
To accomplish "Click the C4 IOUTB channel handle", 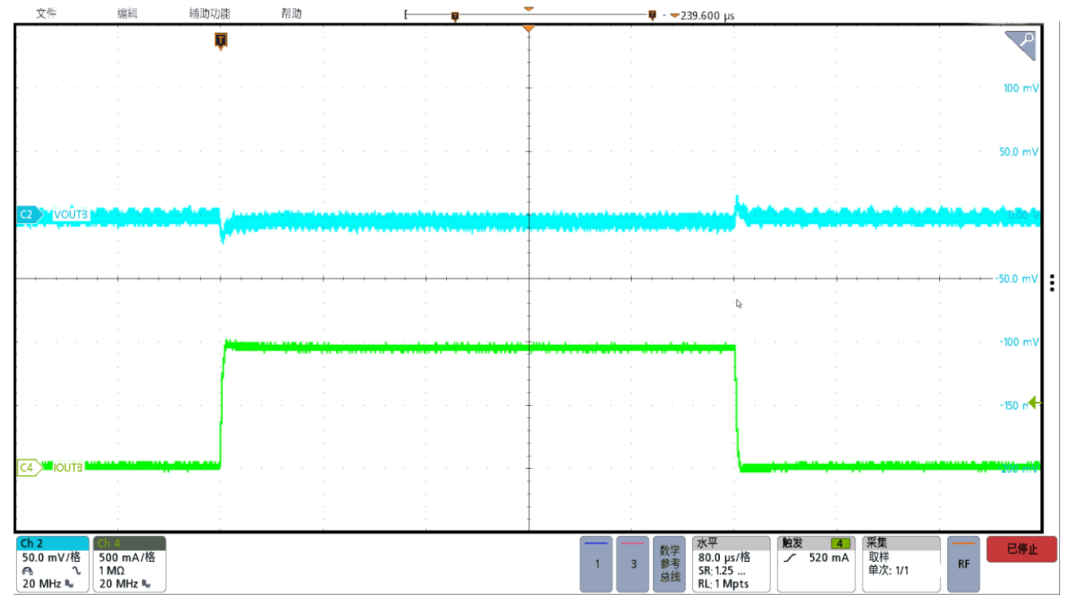I will 30,467.
